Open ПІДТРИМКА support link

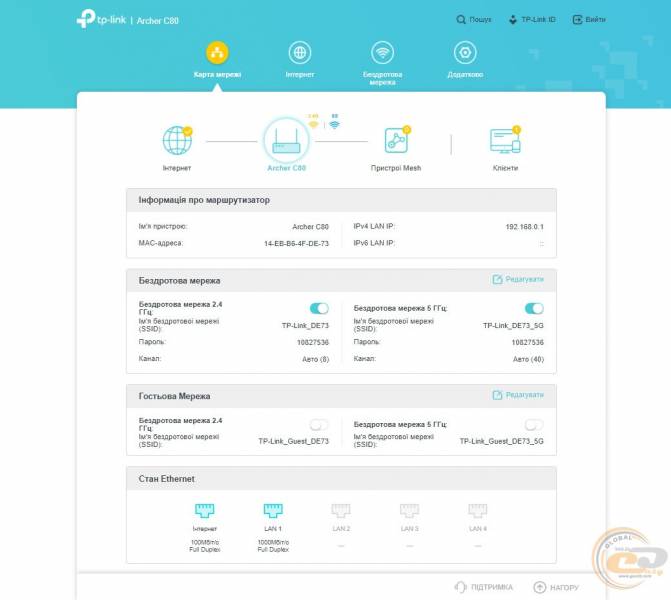pos(484,587)
